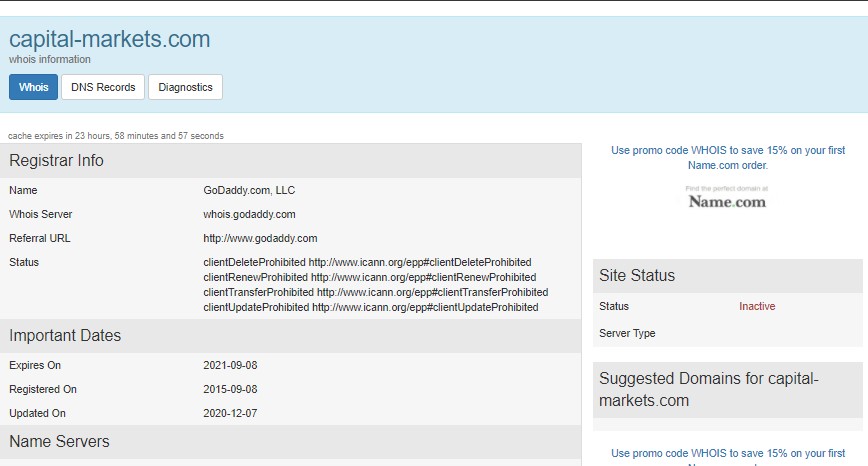
Task: Click the Name.com logo banner
Action: coord(727,198)
